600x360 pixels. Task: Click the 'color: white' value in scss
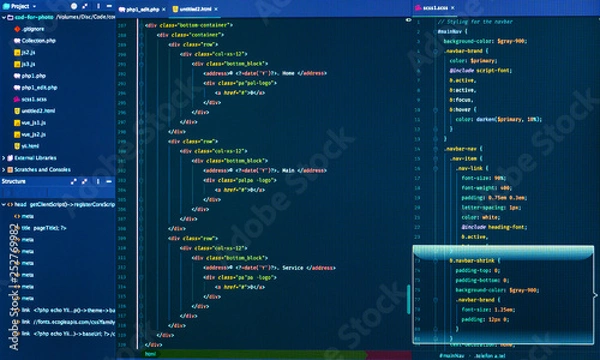coord(480,217)
